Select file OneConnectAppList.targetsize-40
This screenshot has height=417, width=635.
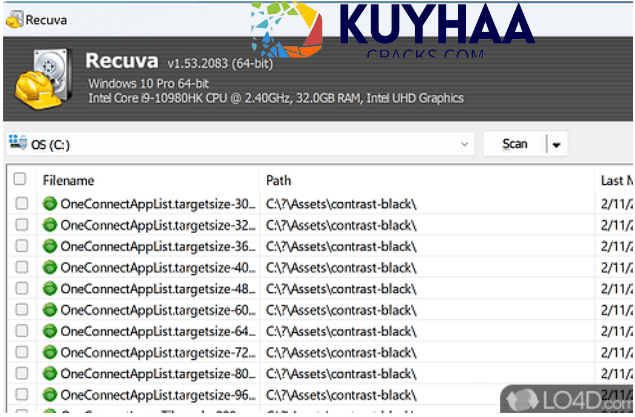coord(158,268)
